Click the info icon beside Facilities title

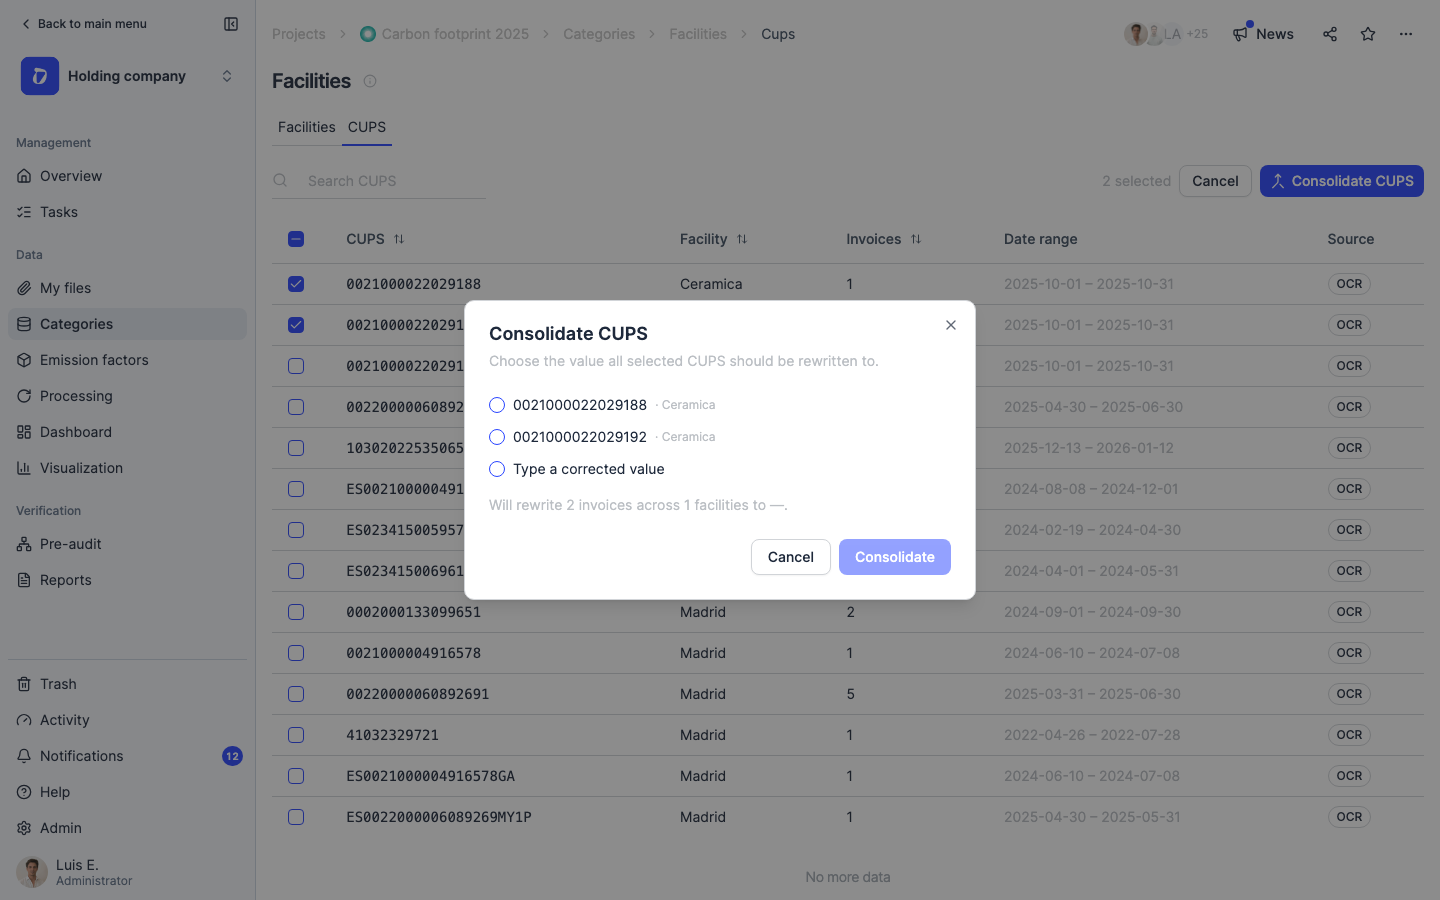(370, 81)
